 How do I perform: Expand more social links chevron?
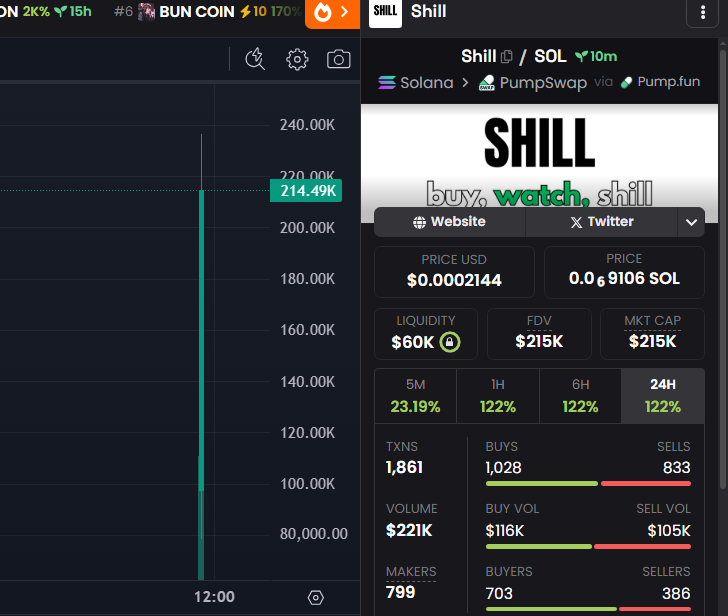(691, 222)
